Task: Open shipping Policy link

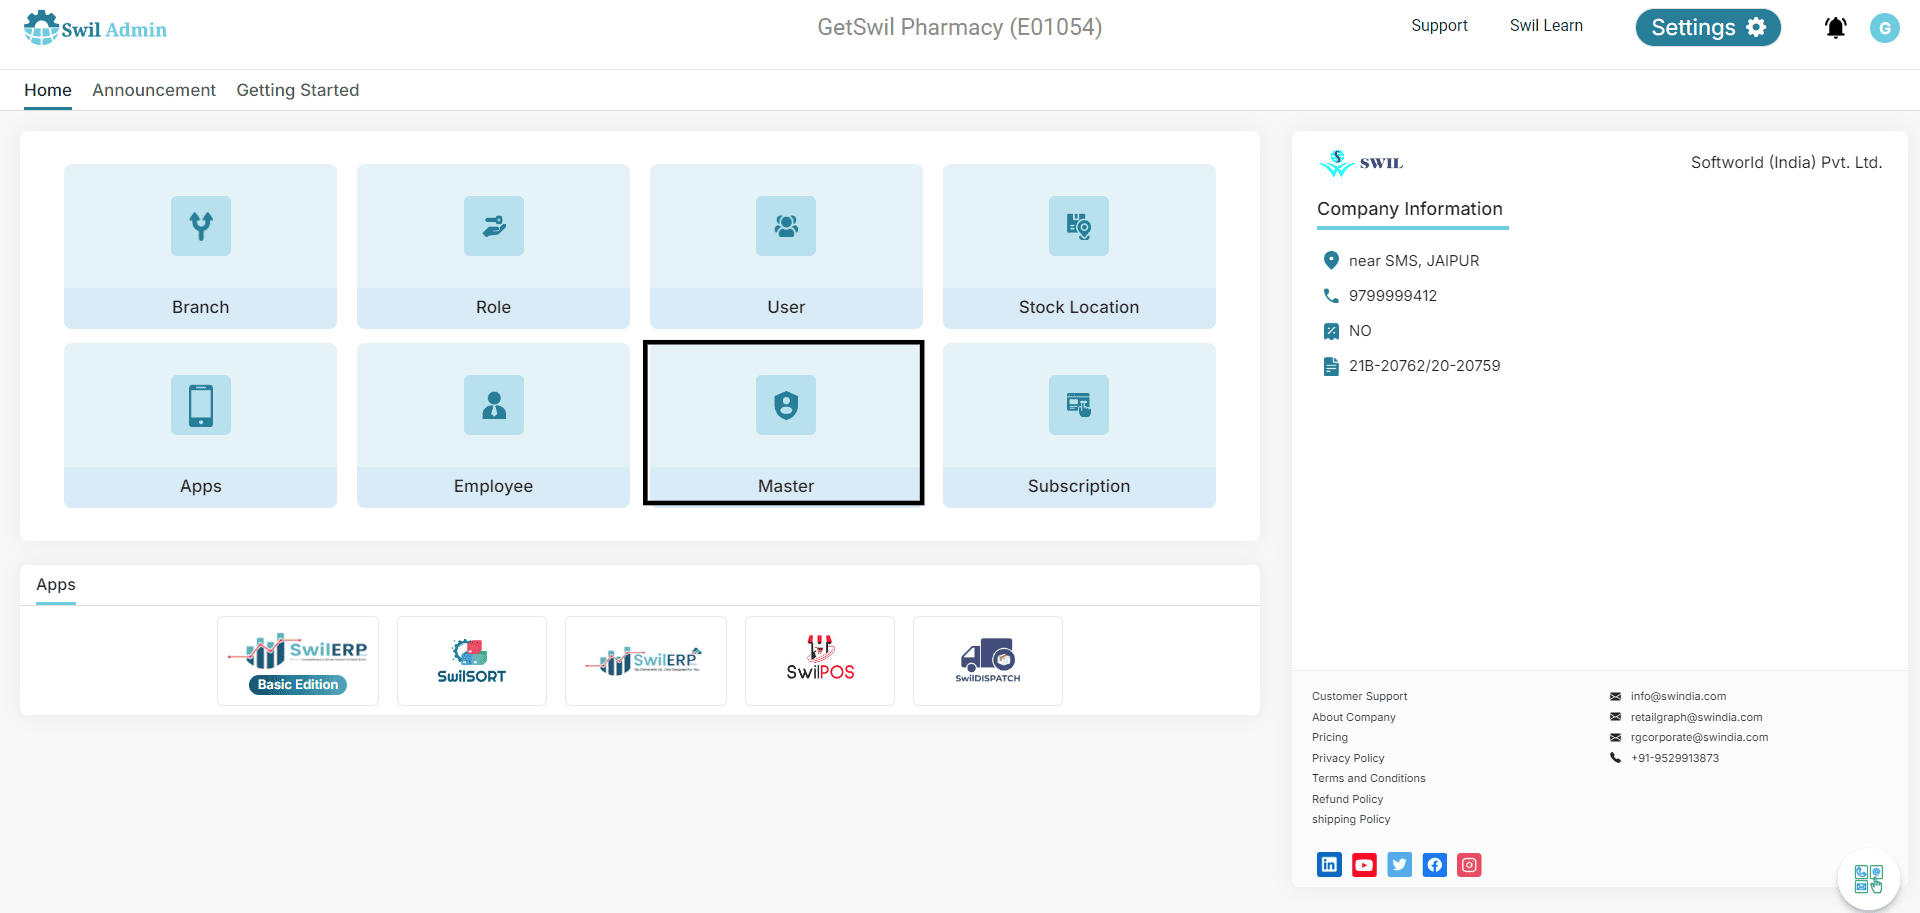Action: click(1351, 819)
